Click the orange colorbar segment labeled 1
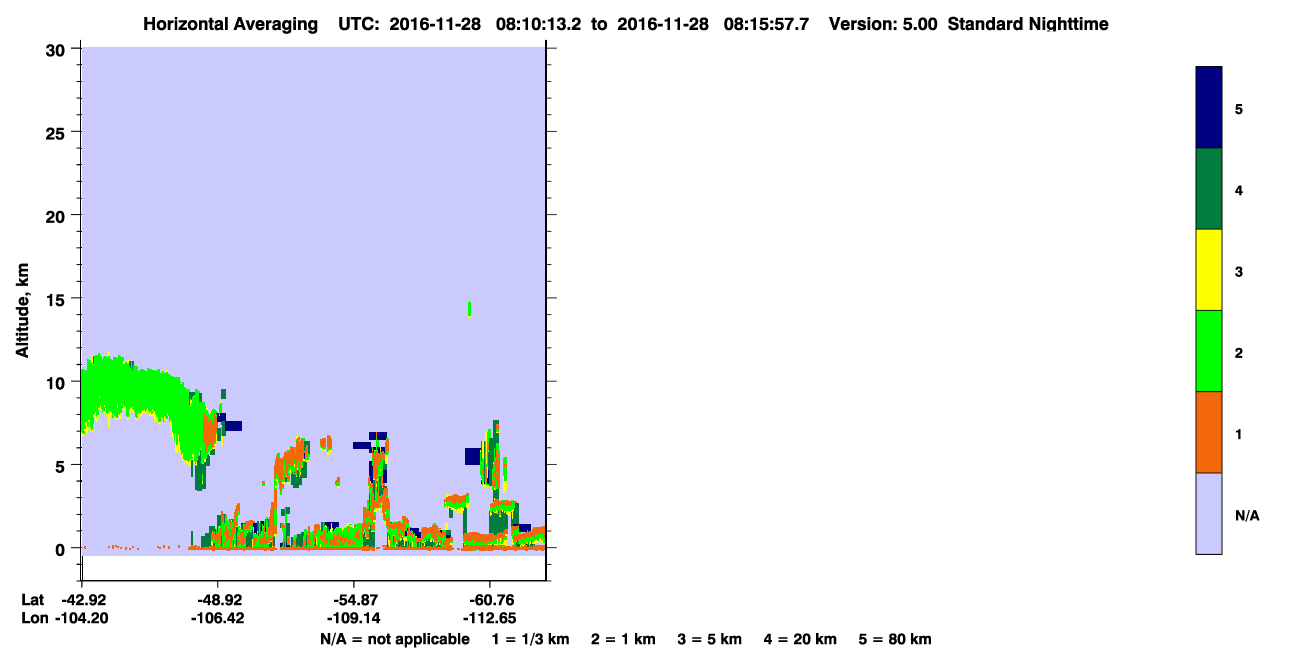This screenshot has width=1300, height=667. pos(1209,432)
